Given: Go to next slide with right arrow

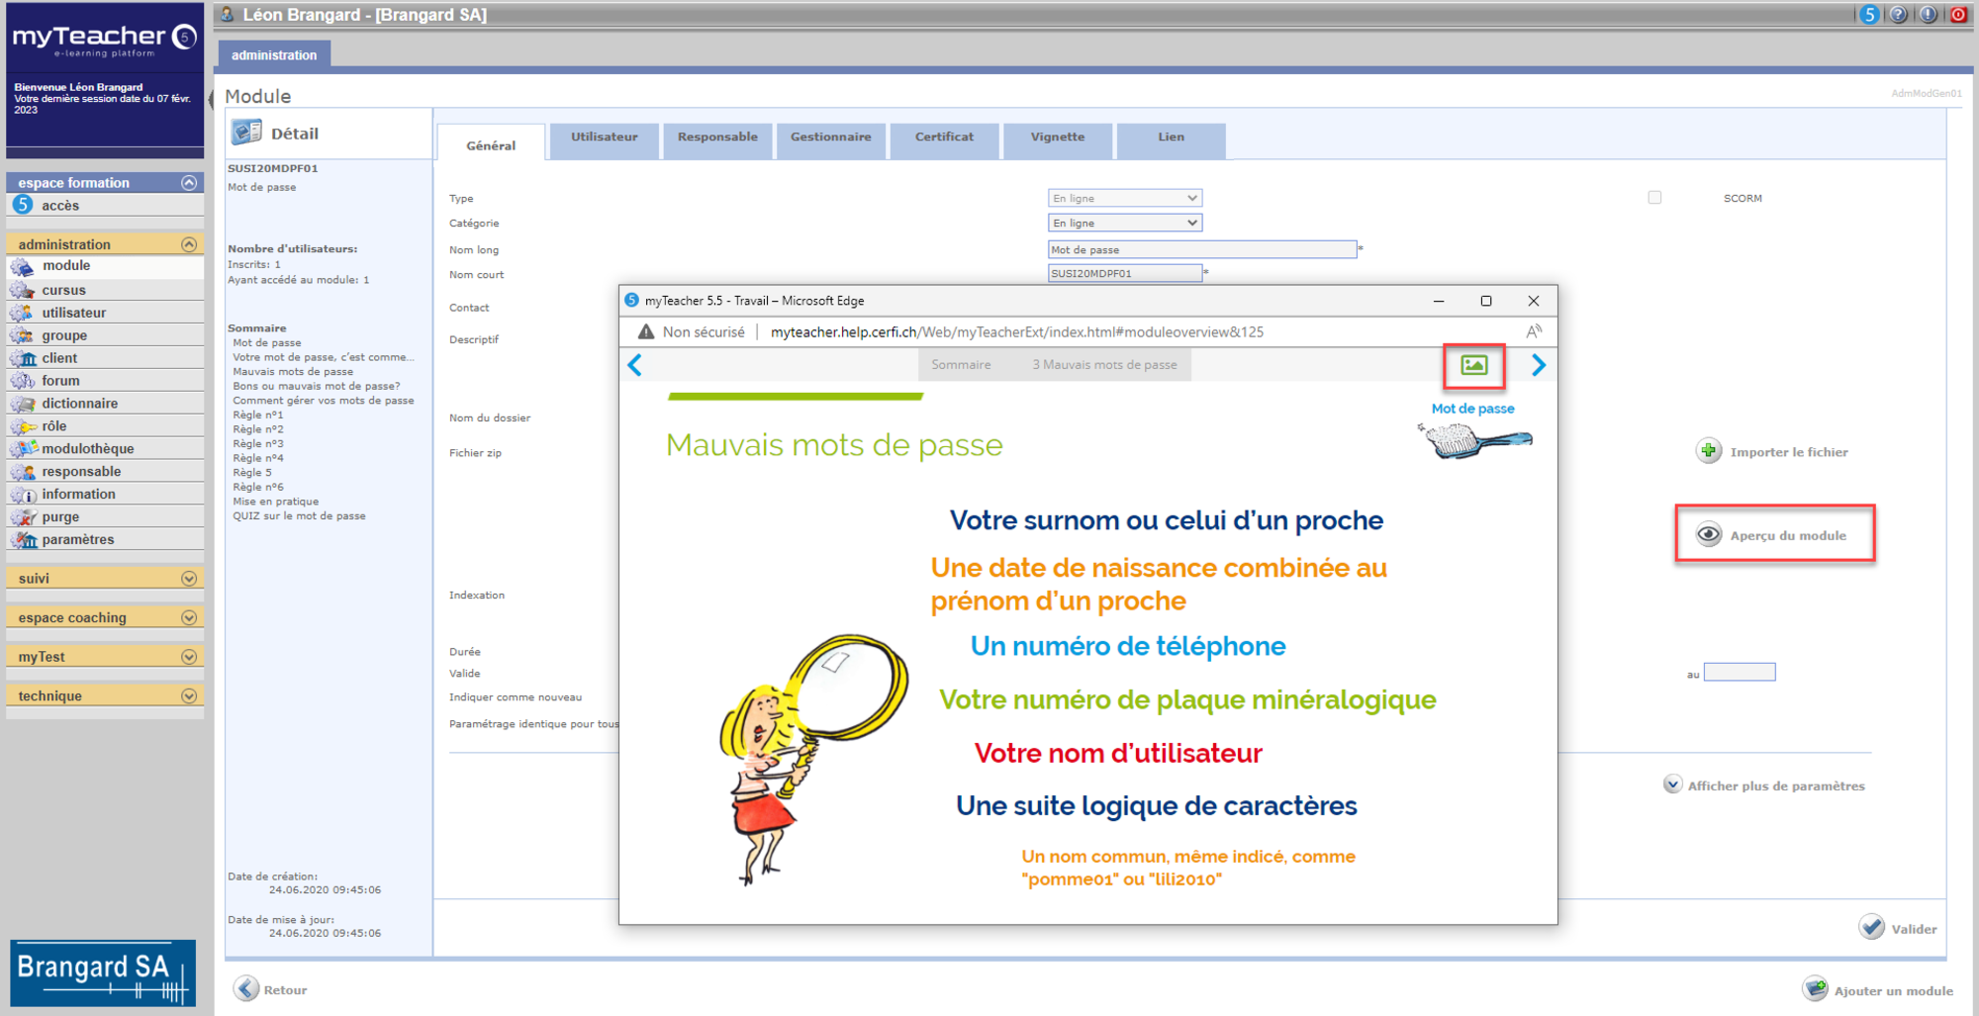Looking at the screenshot, I should coord(1538,366).
